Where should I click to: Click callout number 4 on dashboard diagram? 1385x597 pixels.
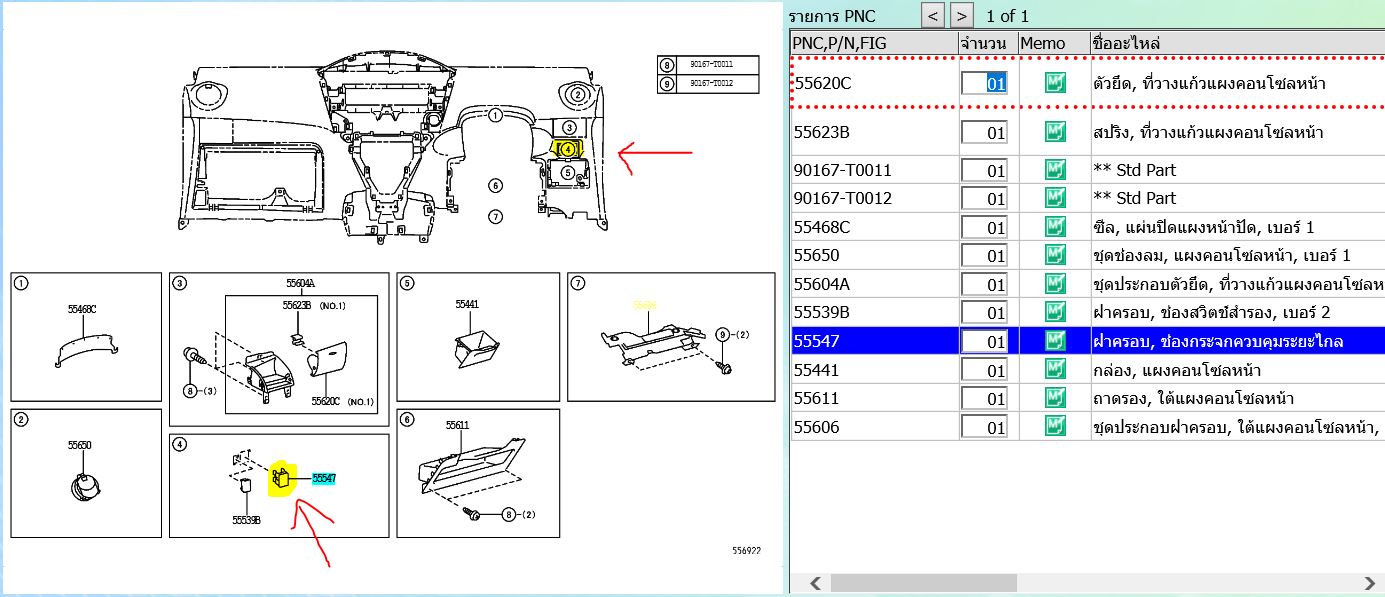tap(568, 149)
